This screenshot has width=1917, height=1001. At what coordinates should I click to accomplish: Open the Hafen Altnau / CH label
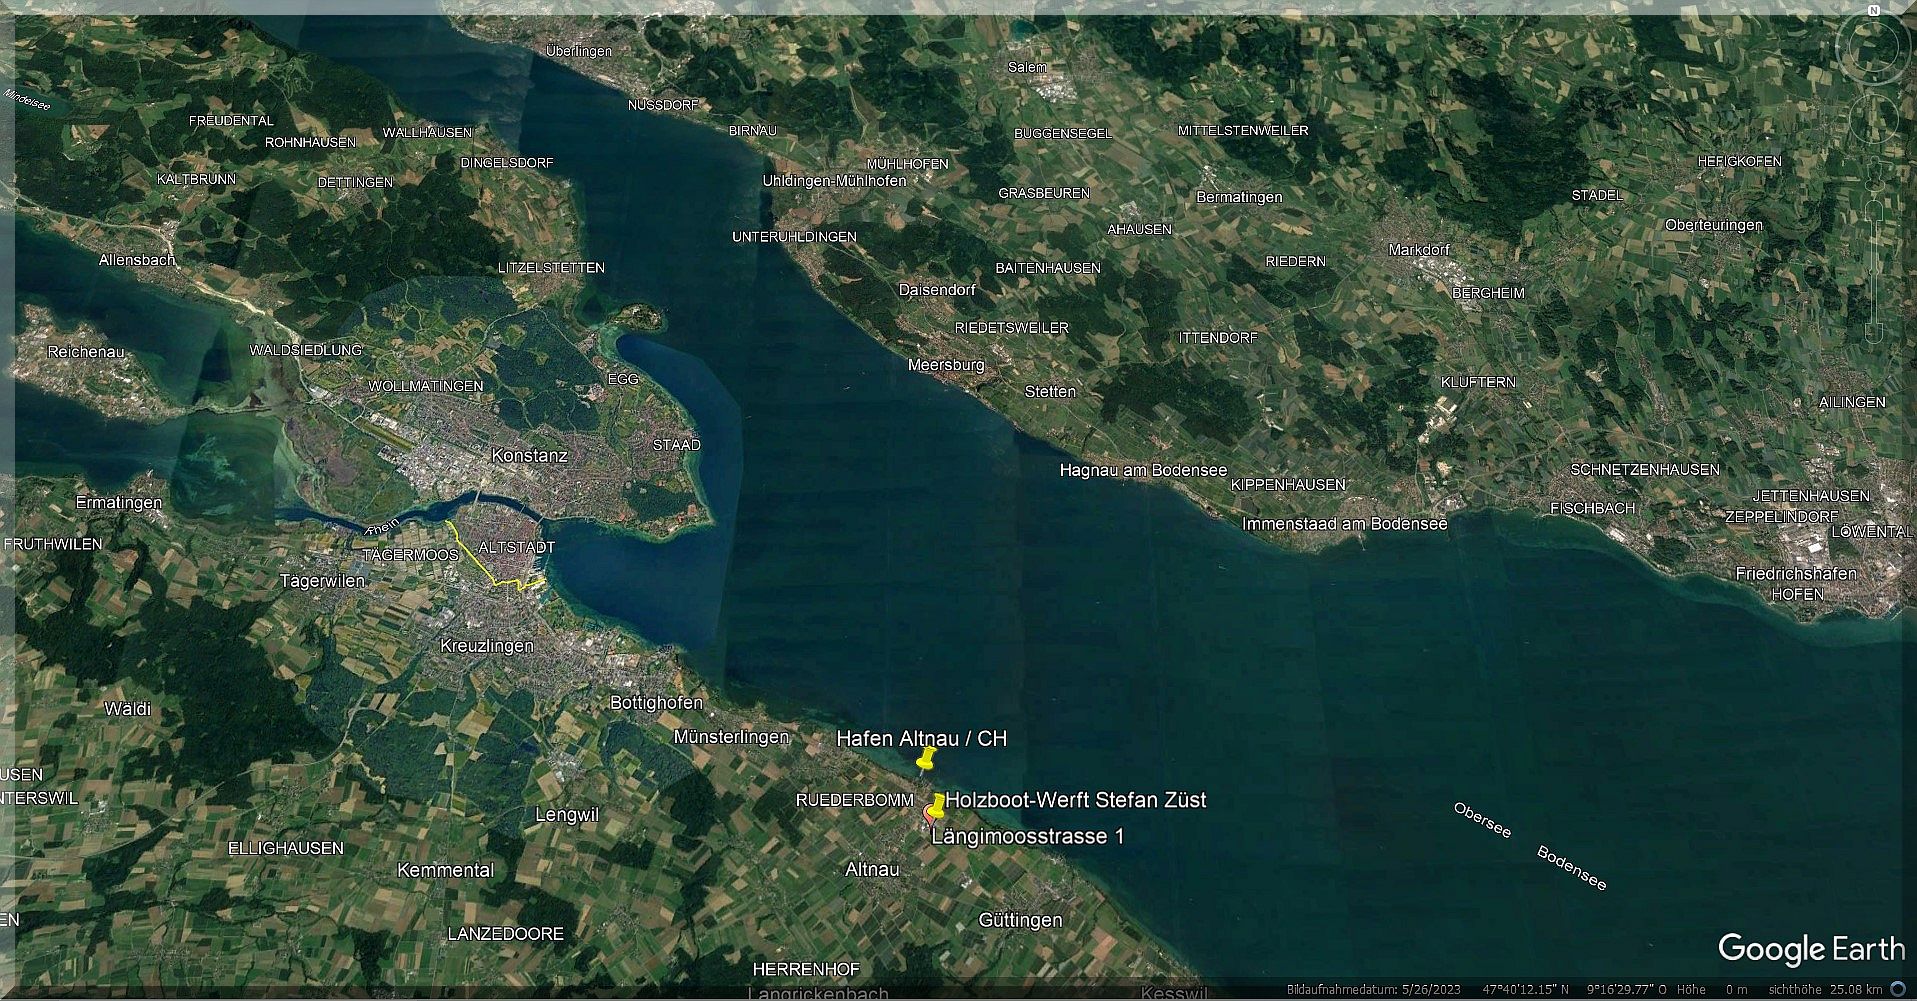click(921, 738)
